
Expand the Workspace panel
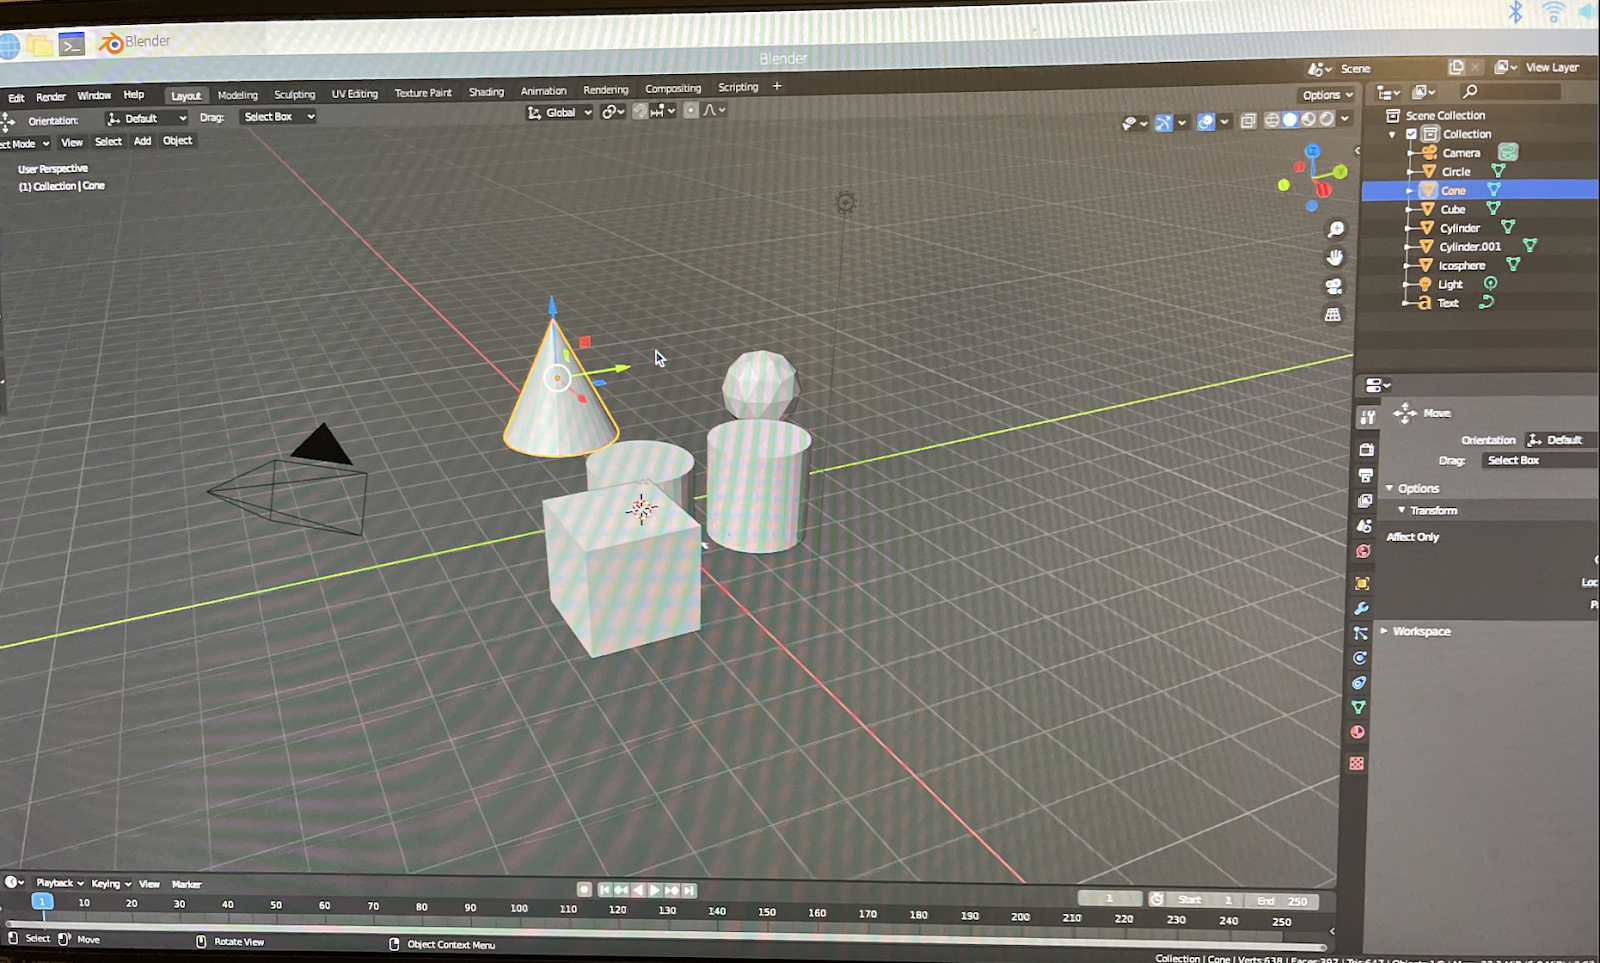1384,631
